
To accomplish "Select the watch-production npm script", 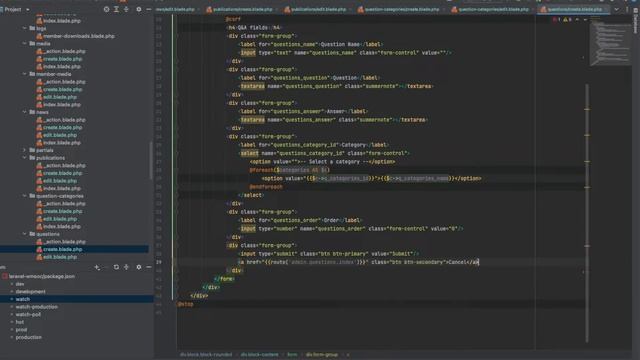I will pos(37,307).
